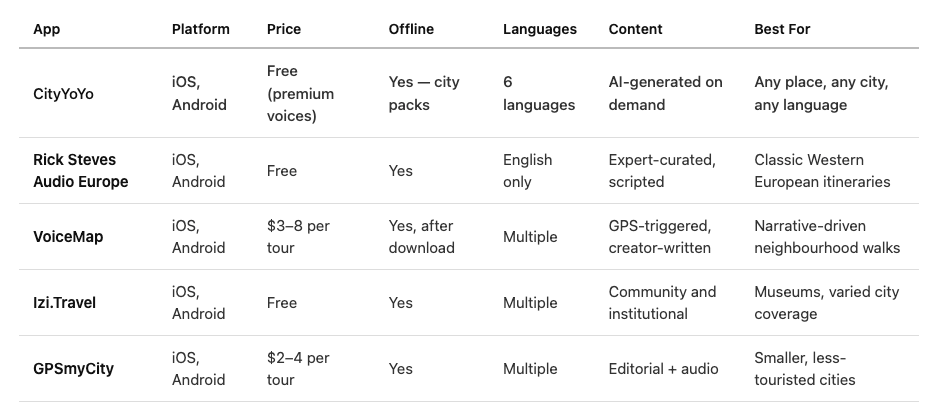Select Rick Steves Audio Europe name

[80, 170]
